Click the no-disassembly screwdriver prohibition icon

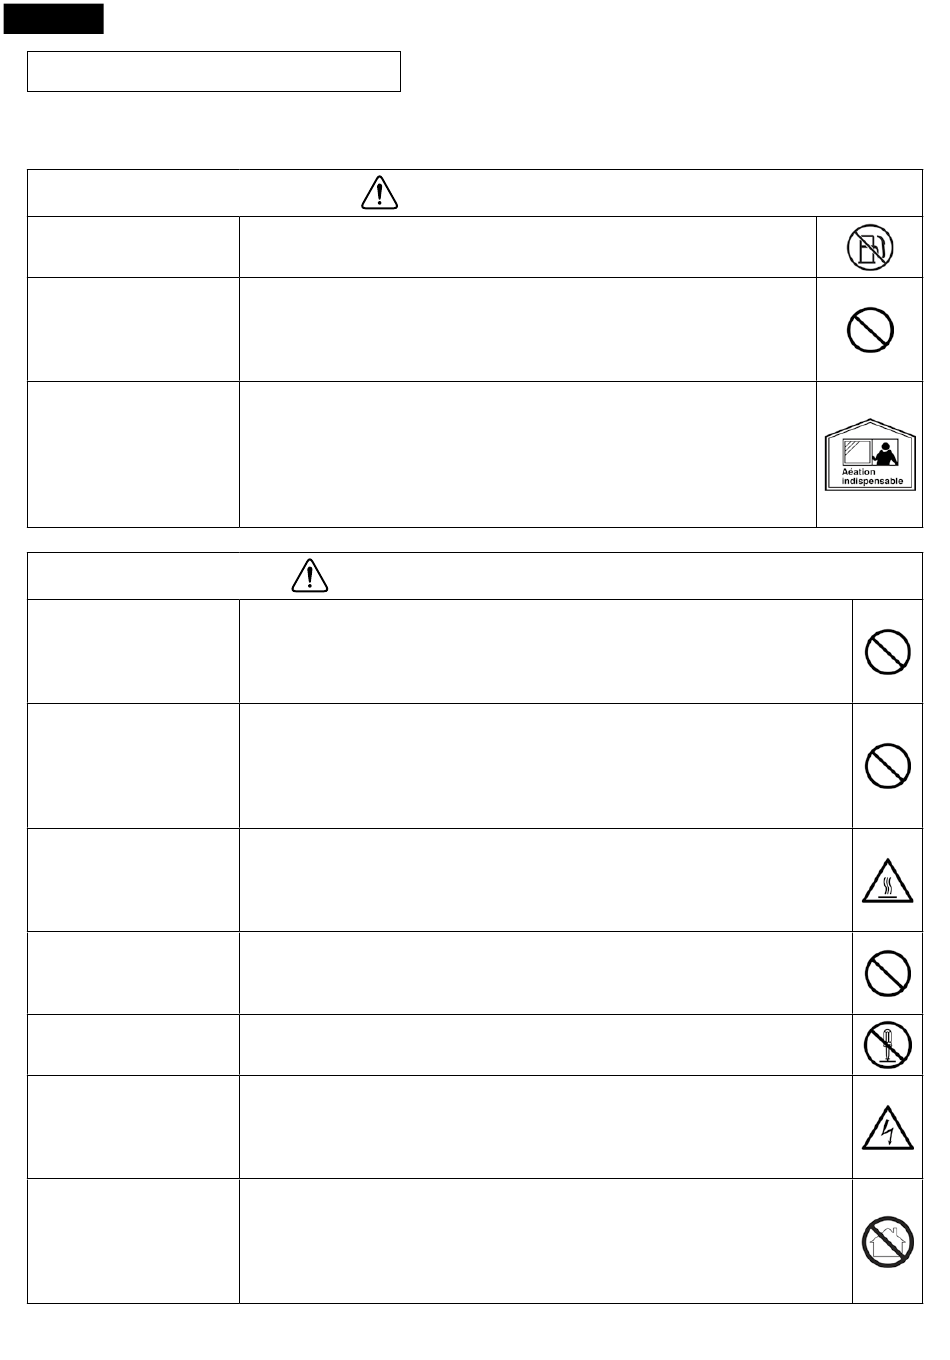(887, 1045)
